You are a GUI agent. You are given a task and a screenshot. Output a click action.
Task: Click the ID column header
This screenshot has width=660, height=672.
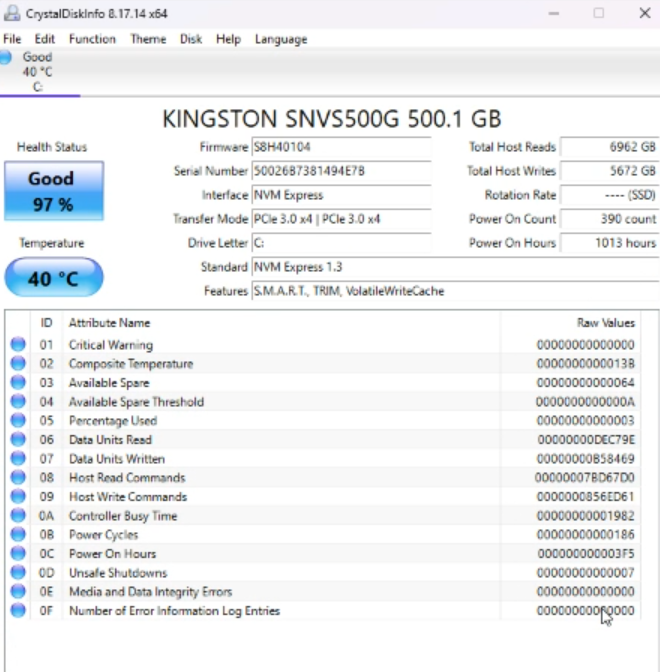pos(46,323)
